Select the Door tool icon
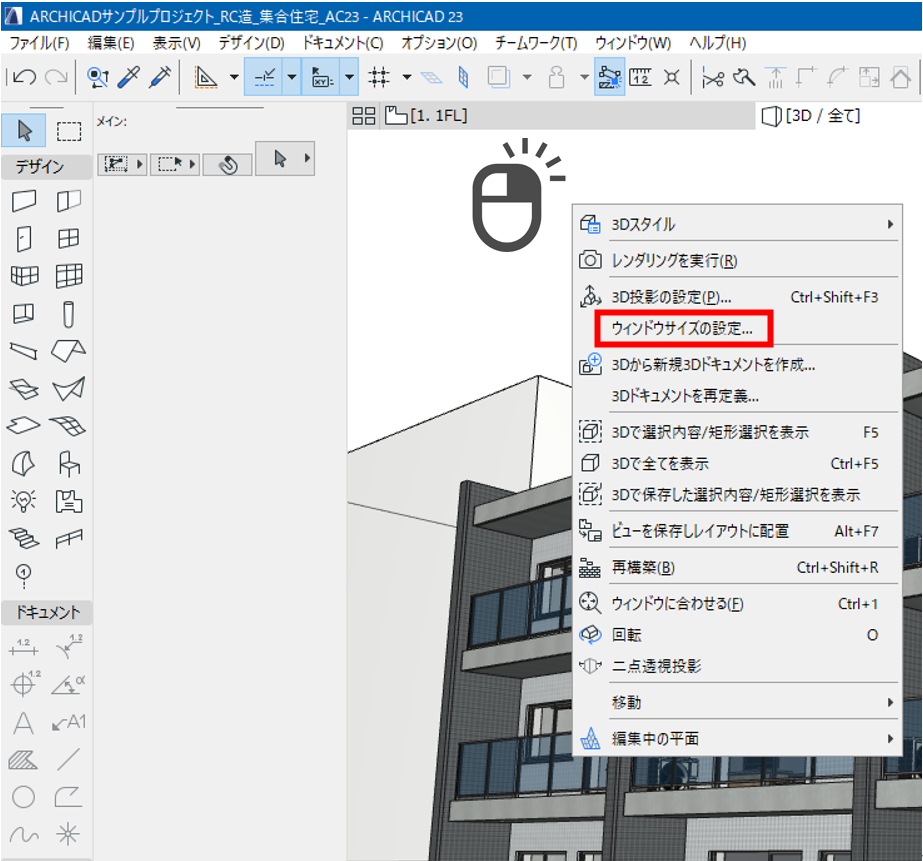The image size is (923, 861). pyautogui.click(x=24, y=239)
